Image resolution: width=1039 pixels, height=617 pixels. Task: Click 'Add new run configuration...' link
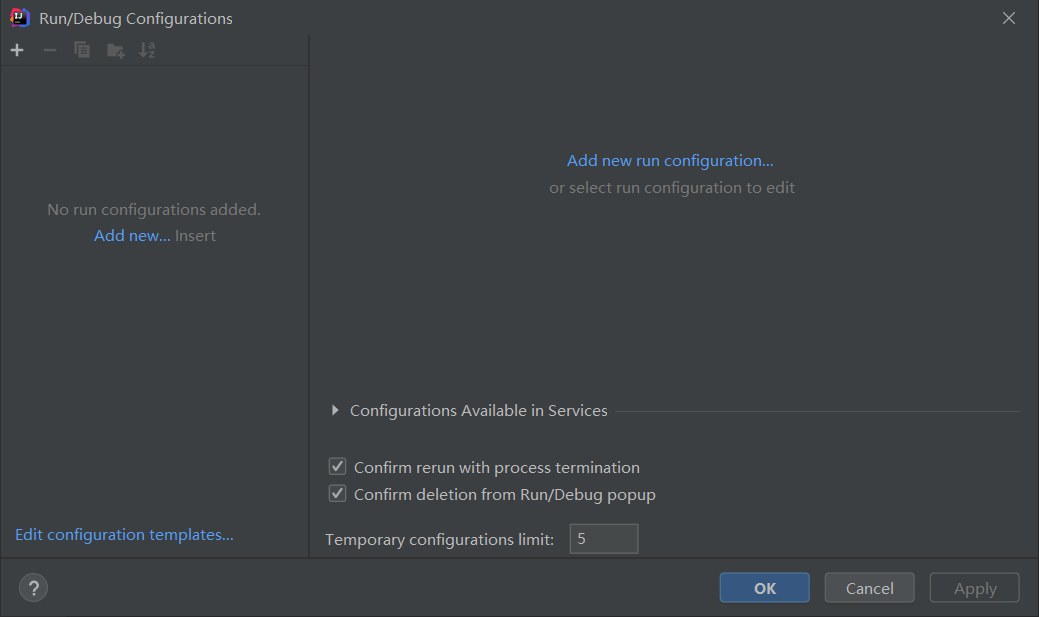(670, 160)
